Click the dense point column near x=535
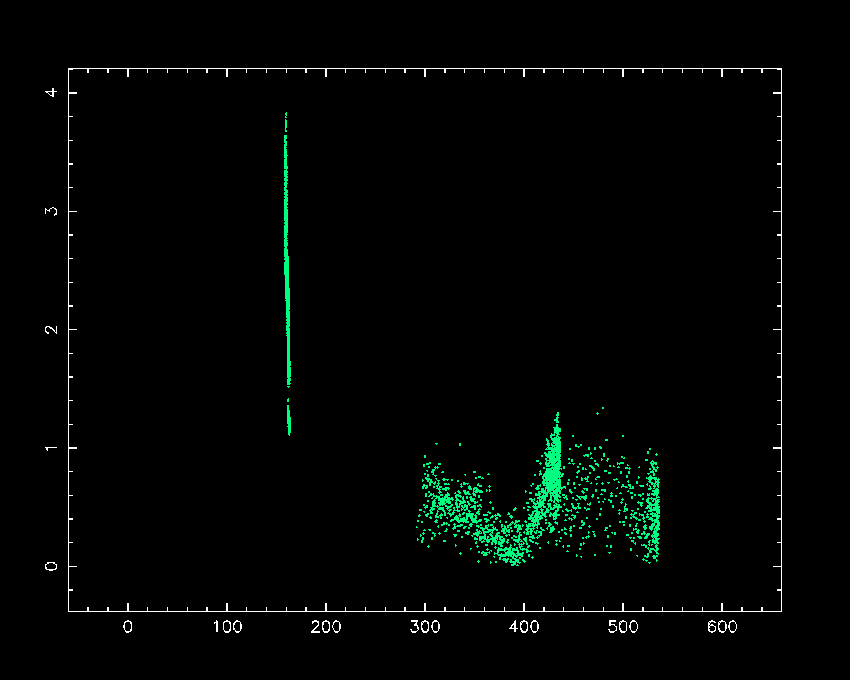 (x=654, y=507)
